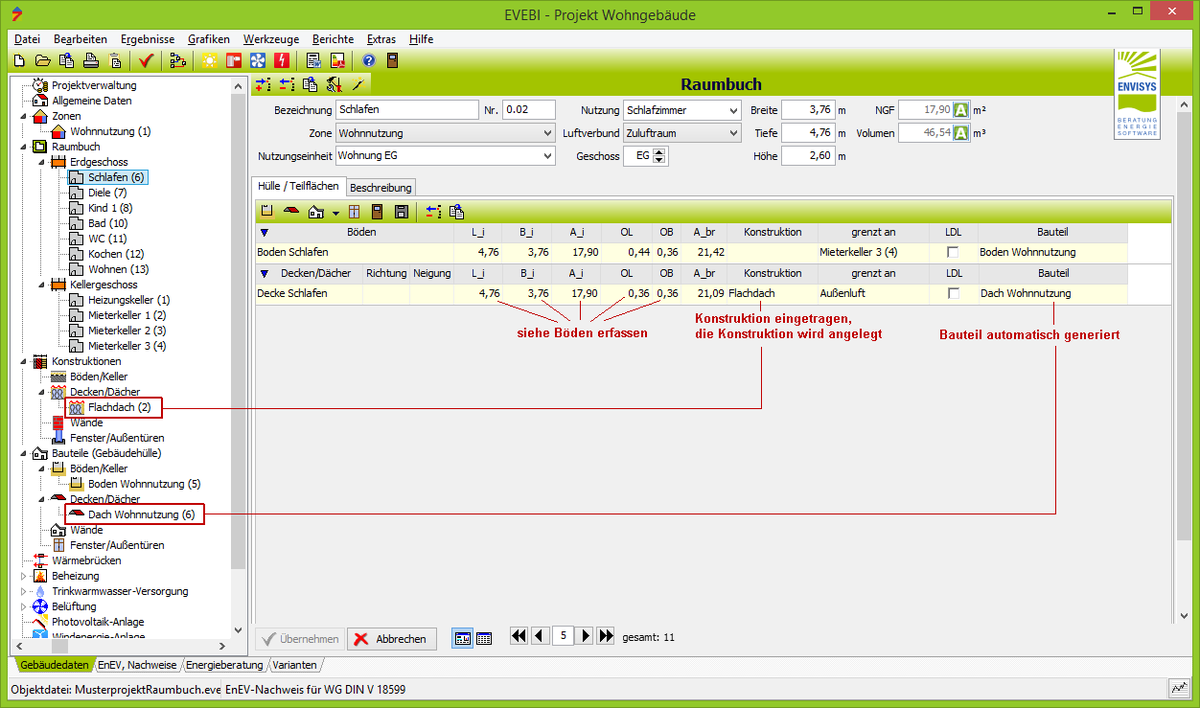Click the Bezeichnung field containing Schlafen

tap(407, 110)
